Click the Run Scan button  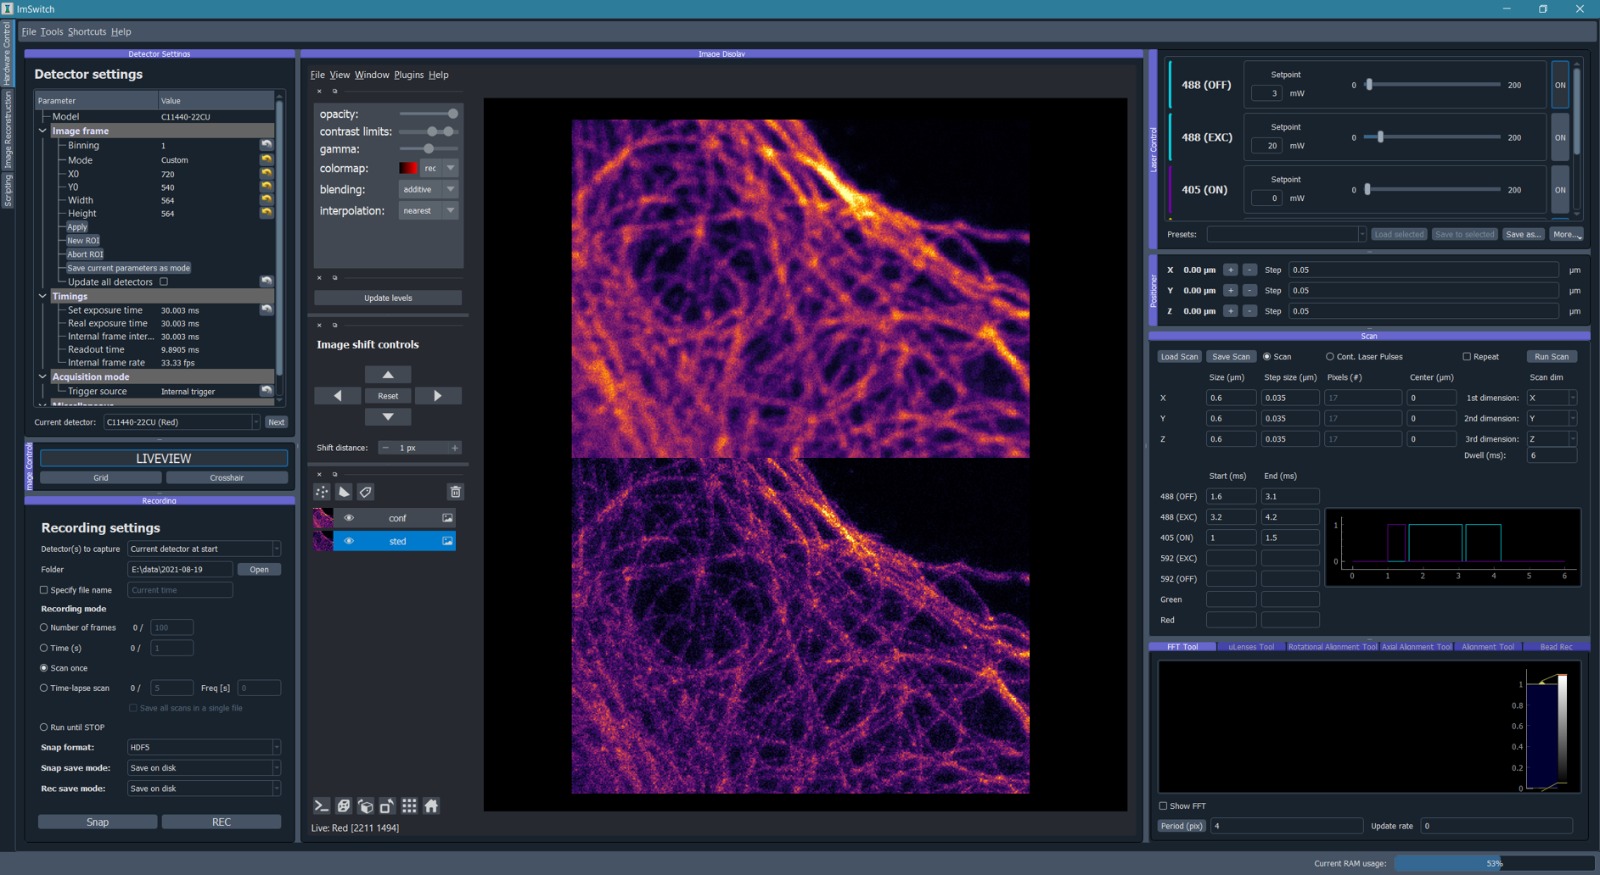point(1551,357)
